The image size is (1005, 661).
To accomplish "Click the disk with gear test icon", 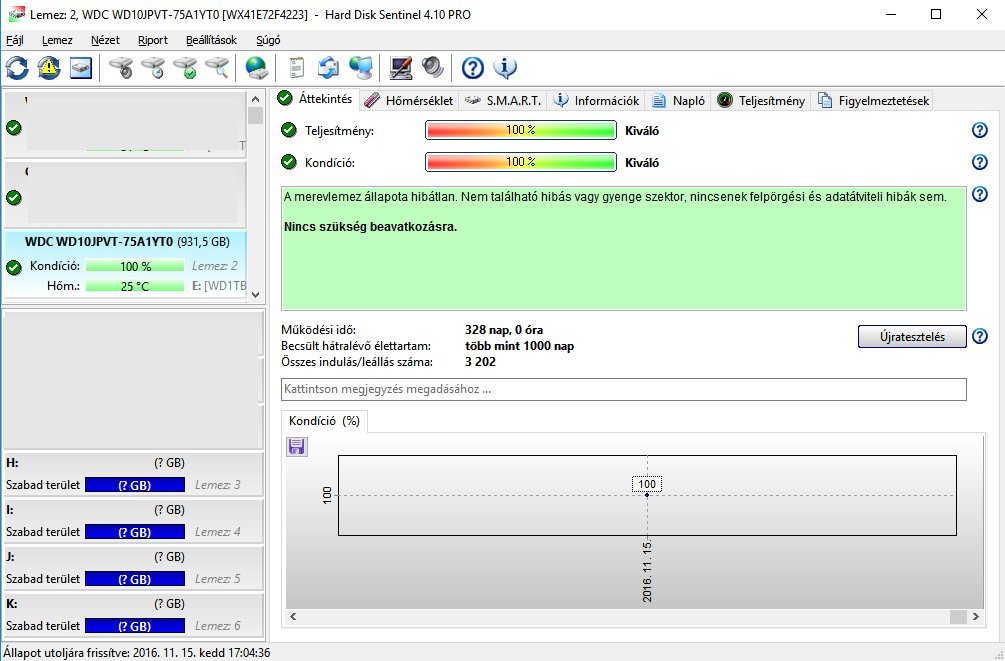I will point(121,67).
